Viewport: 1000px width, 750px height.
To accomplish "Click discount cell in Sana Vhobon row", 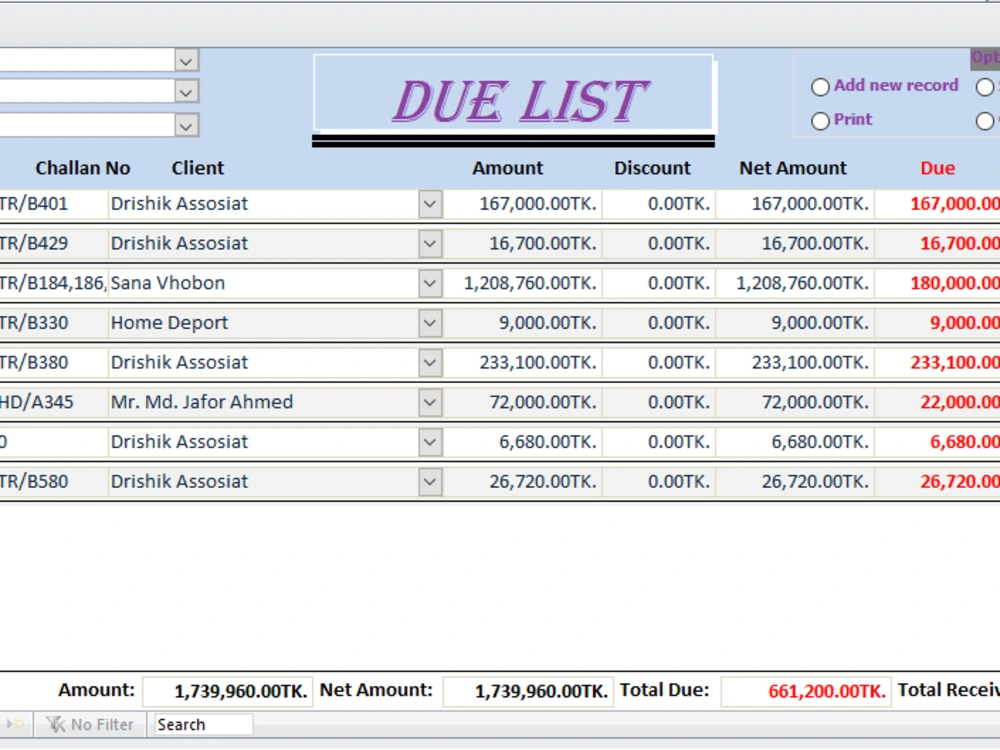I will (x=659, y=283).
